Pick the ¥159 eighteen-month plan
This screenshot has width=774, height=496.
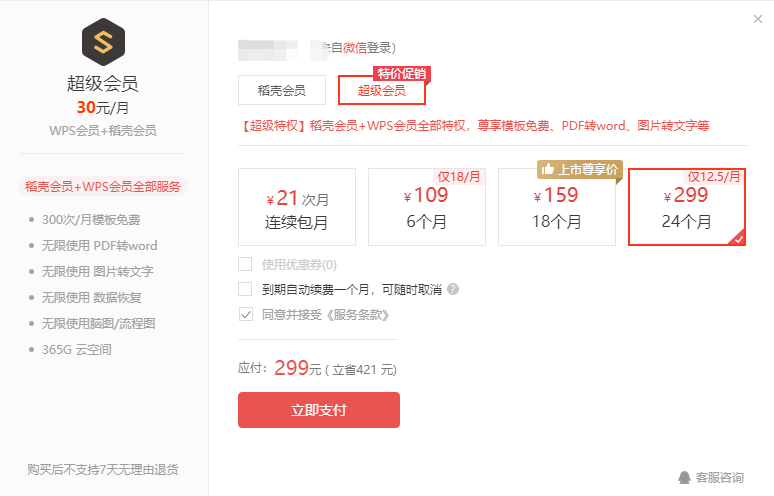557,207
